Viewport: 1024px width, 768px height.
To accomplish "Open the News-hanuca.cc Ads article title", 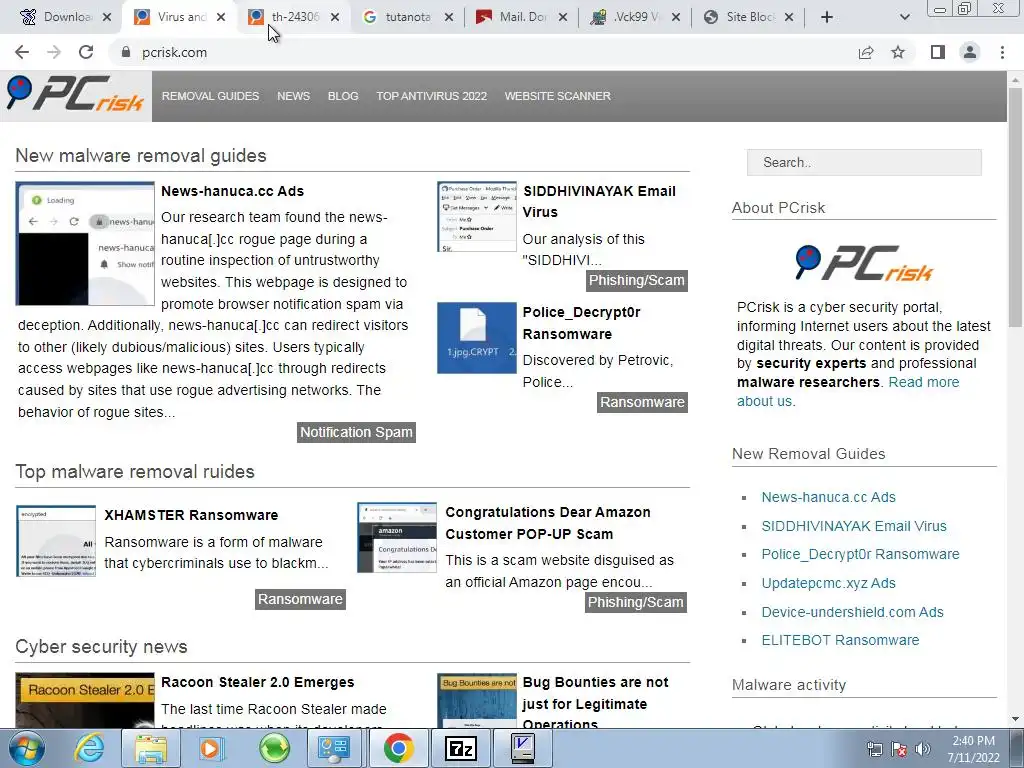I will pyautogui.click(x=232, y=191).
